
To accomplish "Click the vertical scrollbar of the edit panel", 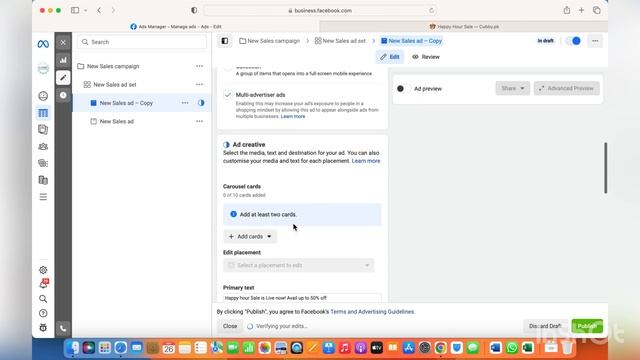I will click(x=606, y=167).
